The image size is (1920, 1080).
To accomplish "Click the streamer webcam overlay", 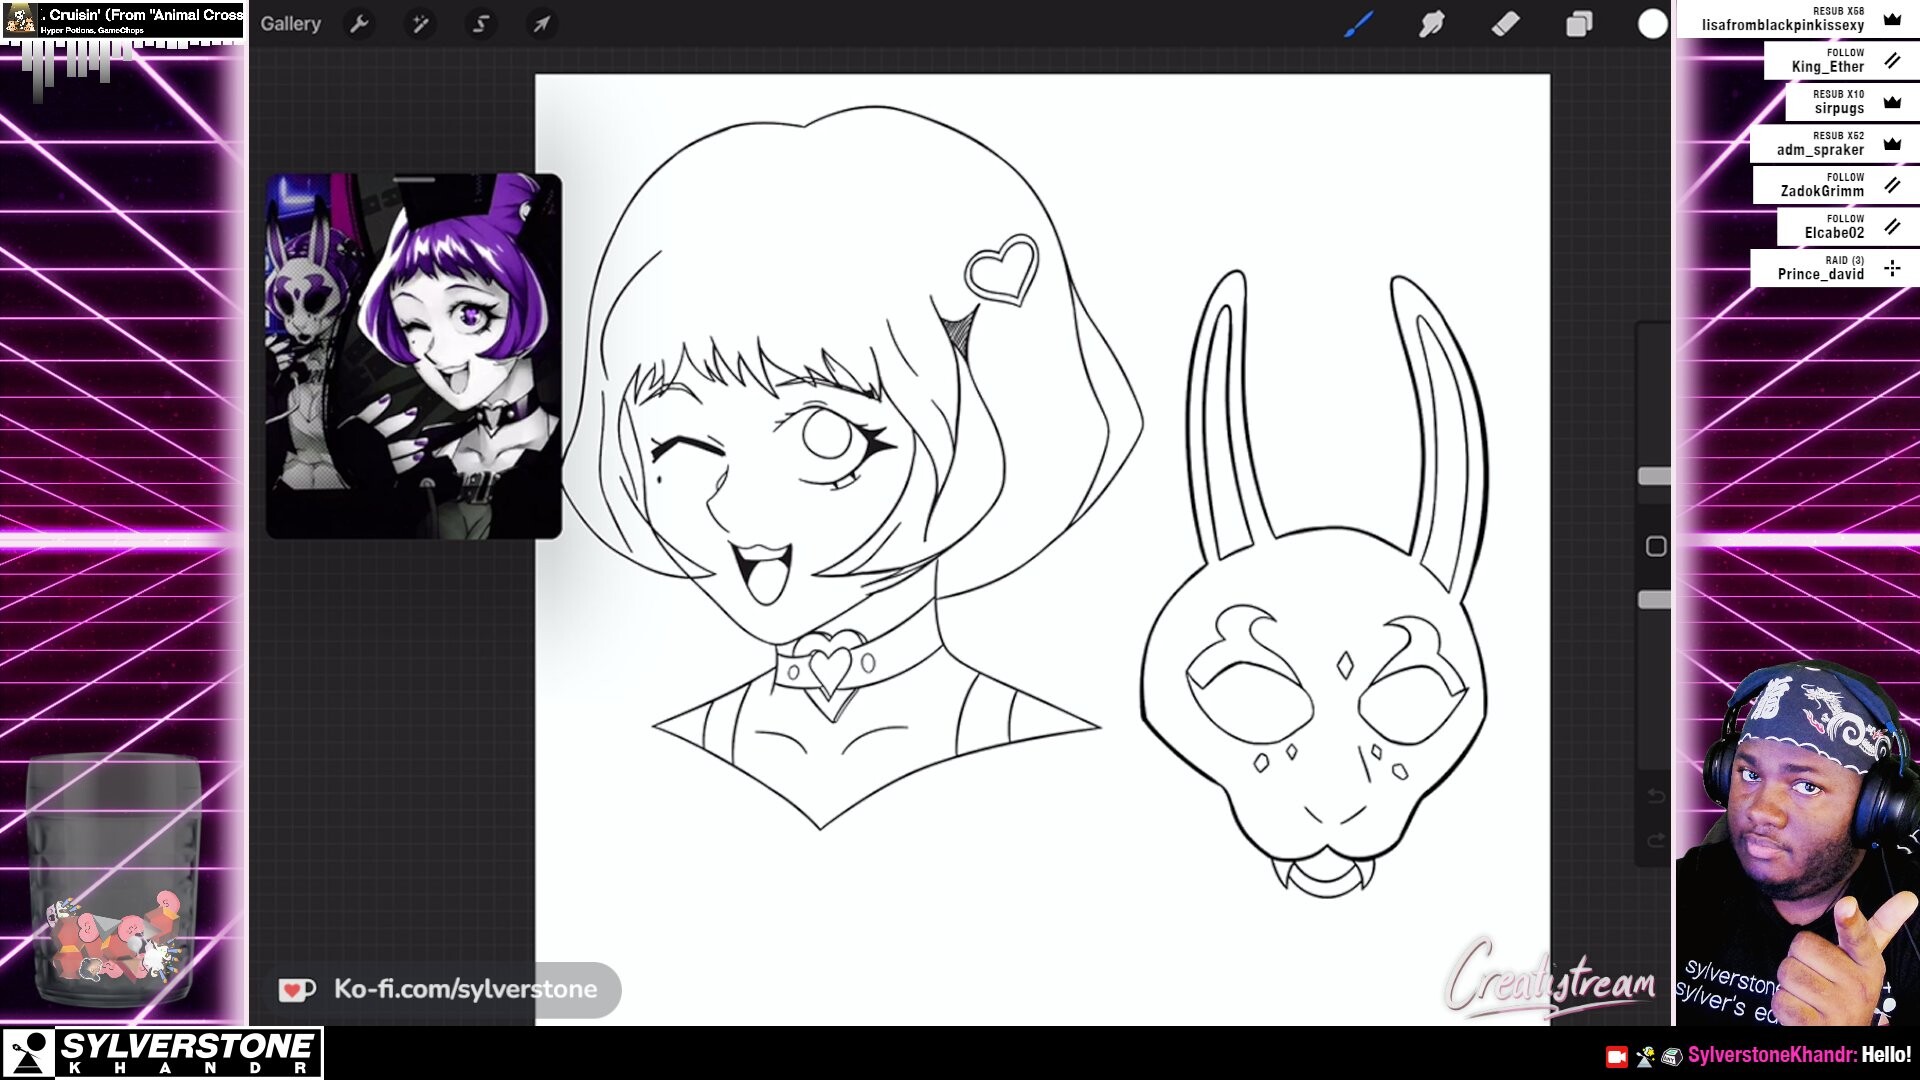I will (1798, 844).
